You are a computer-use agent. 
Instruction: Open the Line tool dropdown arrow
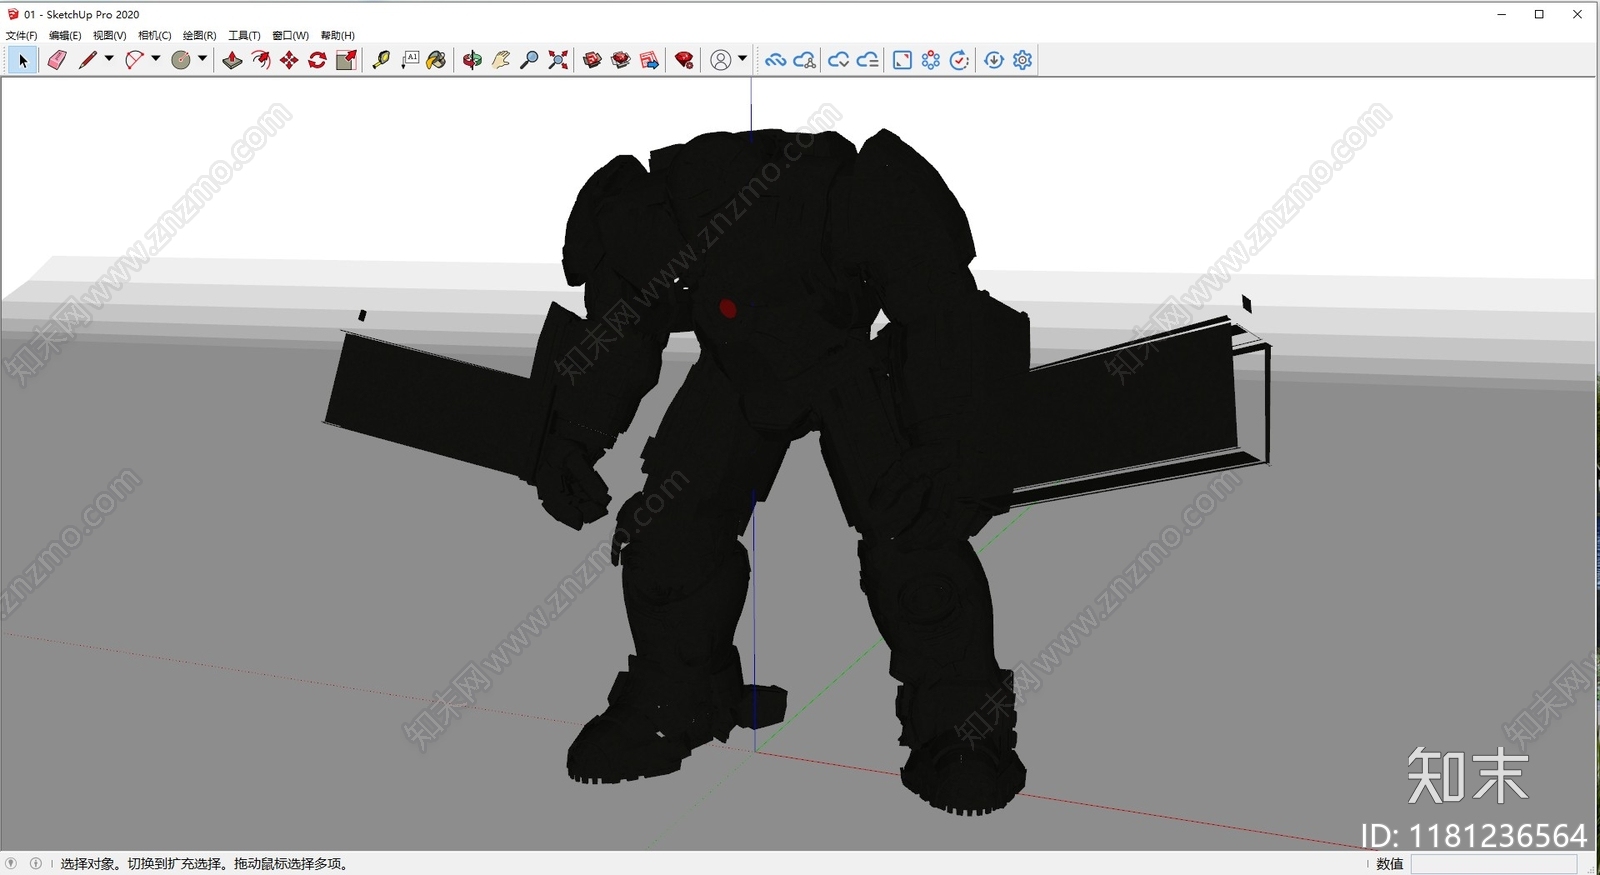[x=109, y=59]
